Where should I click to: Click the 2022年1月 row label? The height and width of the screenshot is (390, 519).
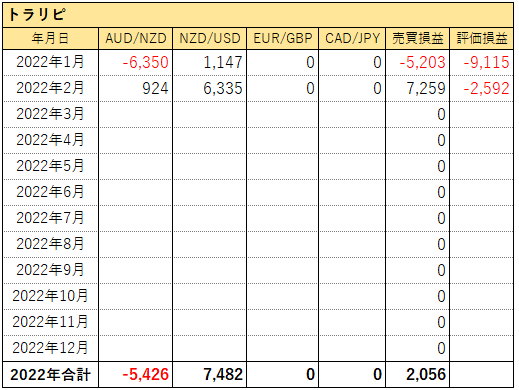tap(50, 62)
